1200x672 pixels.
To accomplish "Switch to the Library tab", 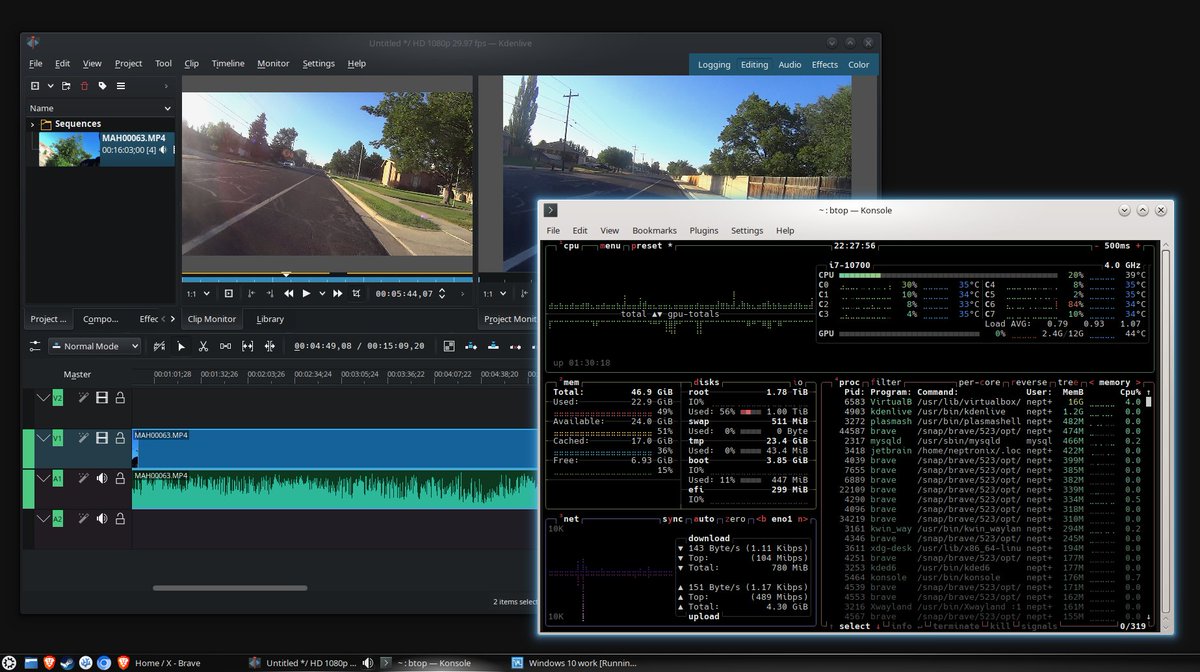I will (x=270, y=319).
